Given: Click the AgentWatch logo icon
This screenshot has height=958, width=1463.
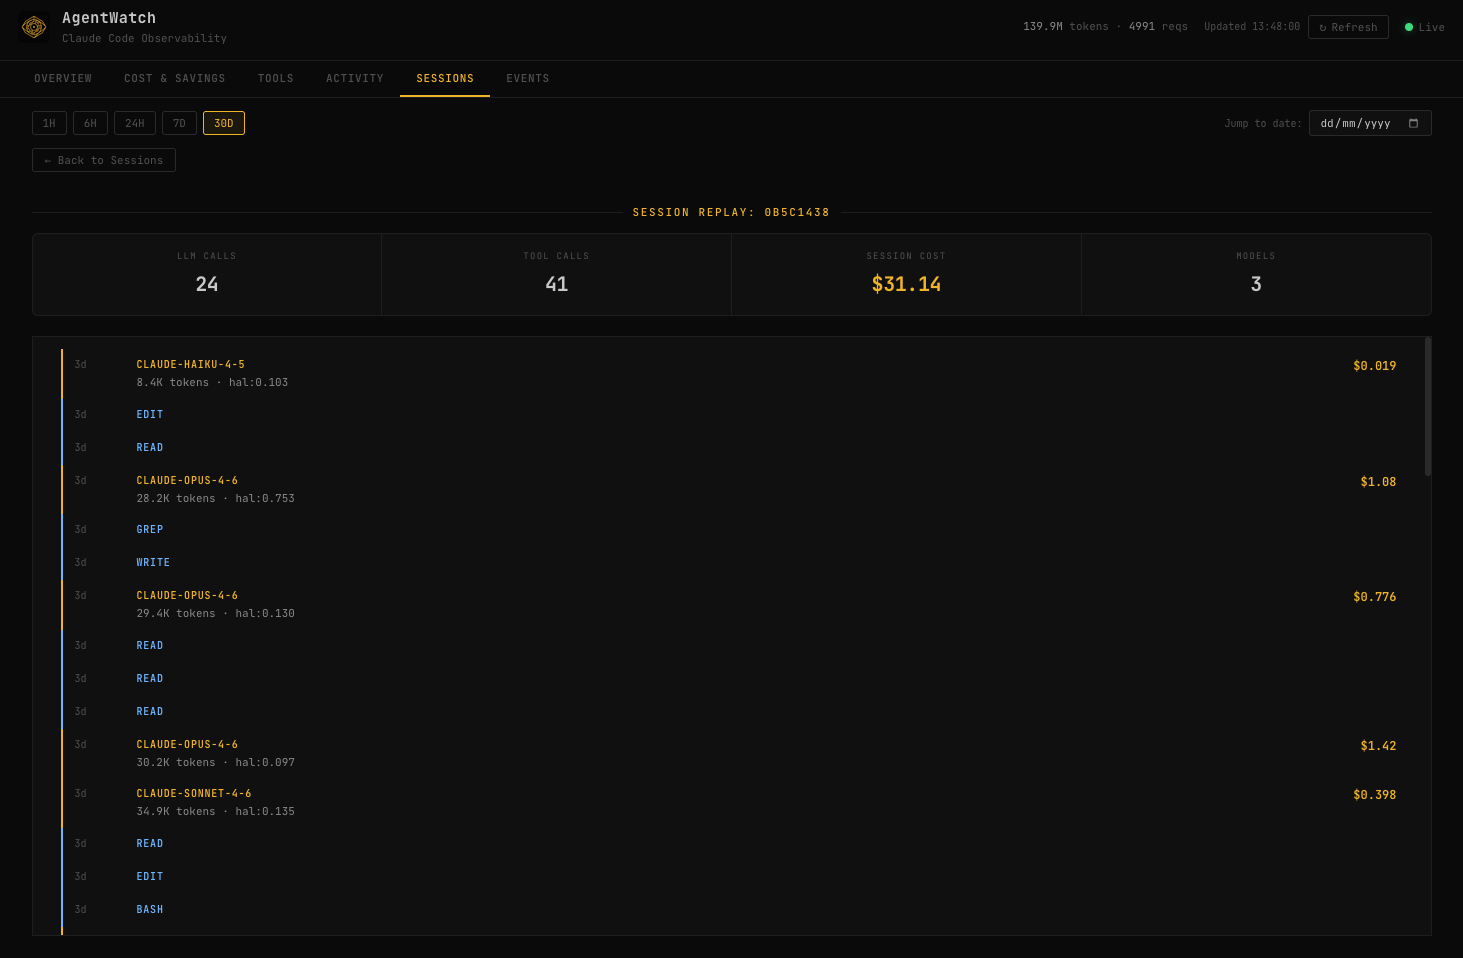Looking at the screenshot, I should click(34, 27).
